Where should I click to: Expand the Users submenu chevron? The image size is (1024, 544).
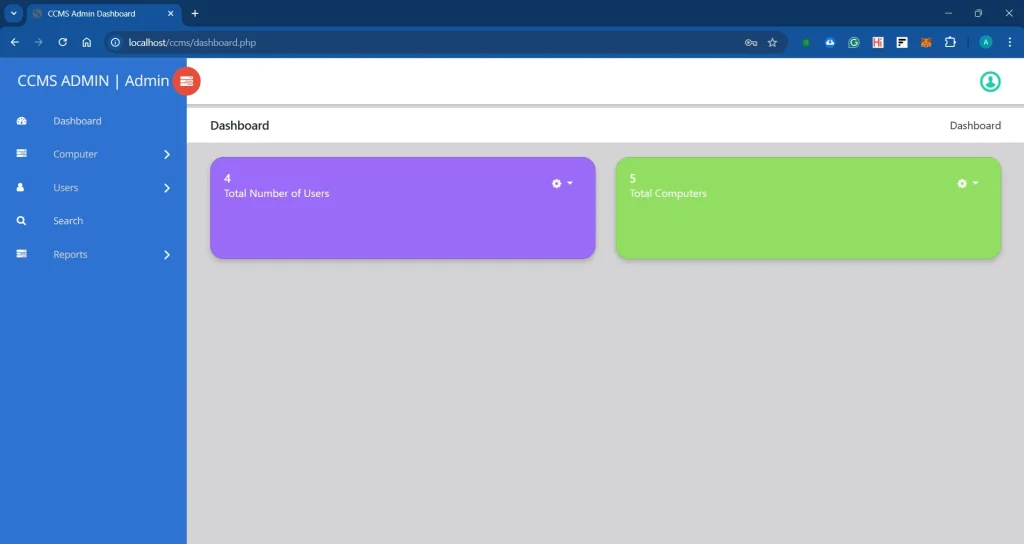click(x=167, y=188)
